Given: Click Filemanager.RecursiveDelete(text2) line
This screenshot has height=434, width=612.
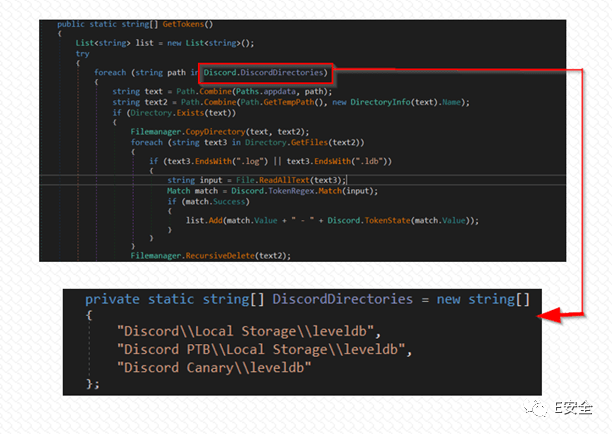Looking at the screenshot, I should (211, 256).
